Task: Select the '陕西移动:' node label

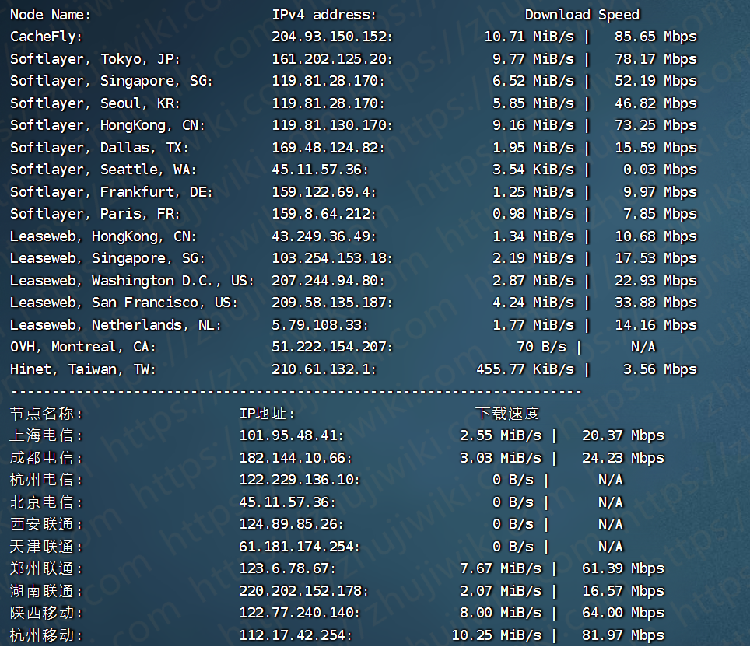Action: (46, 613)
